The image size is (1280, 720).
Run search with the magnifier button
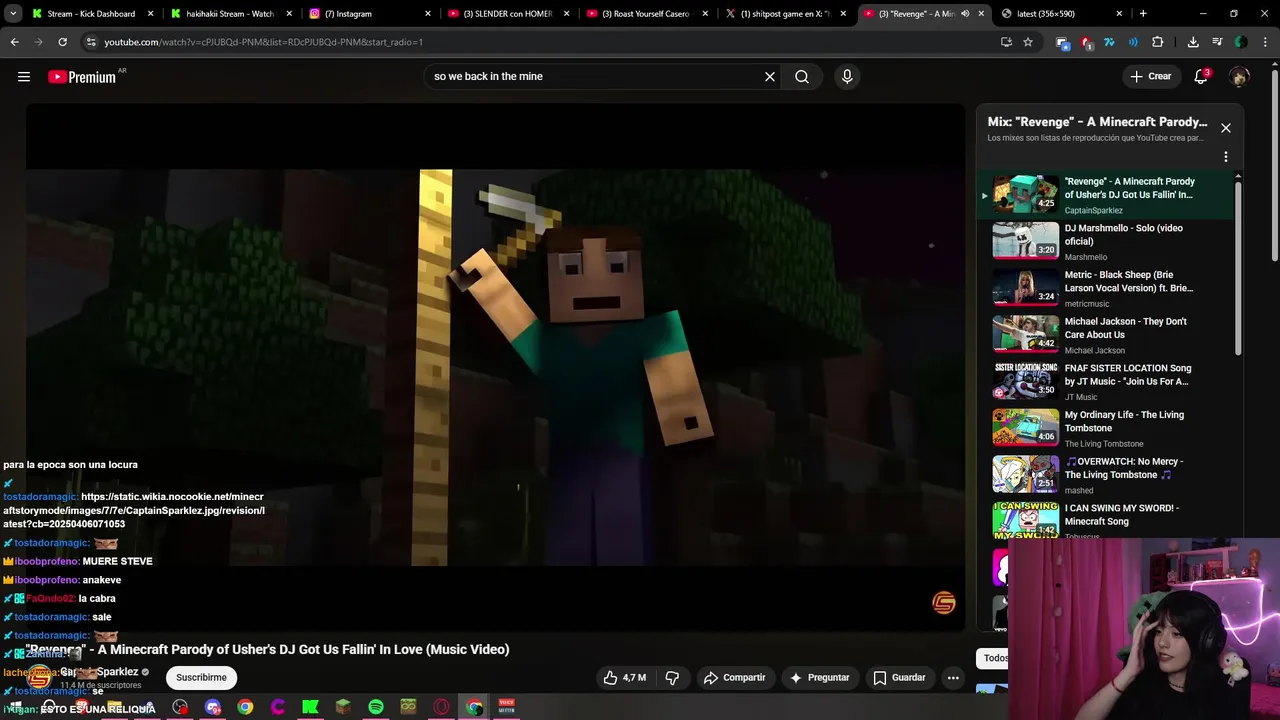(x=802, y=77)
